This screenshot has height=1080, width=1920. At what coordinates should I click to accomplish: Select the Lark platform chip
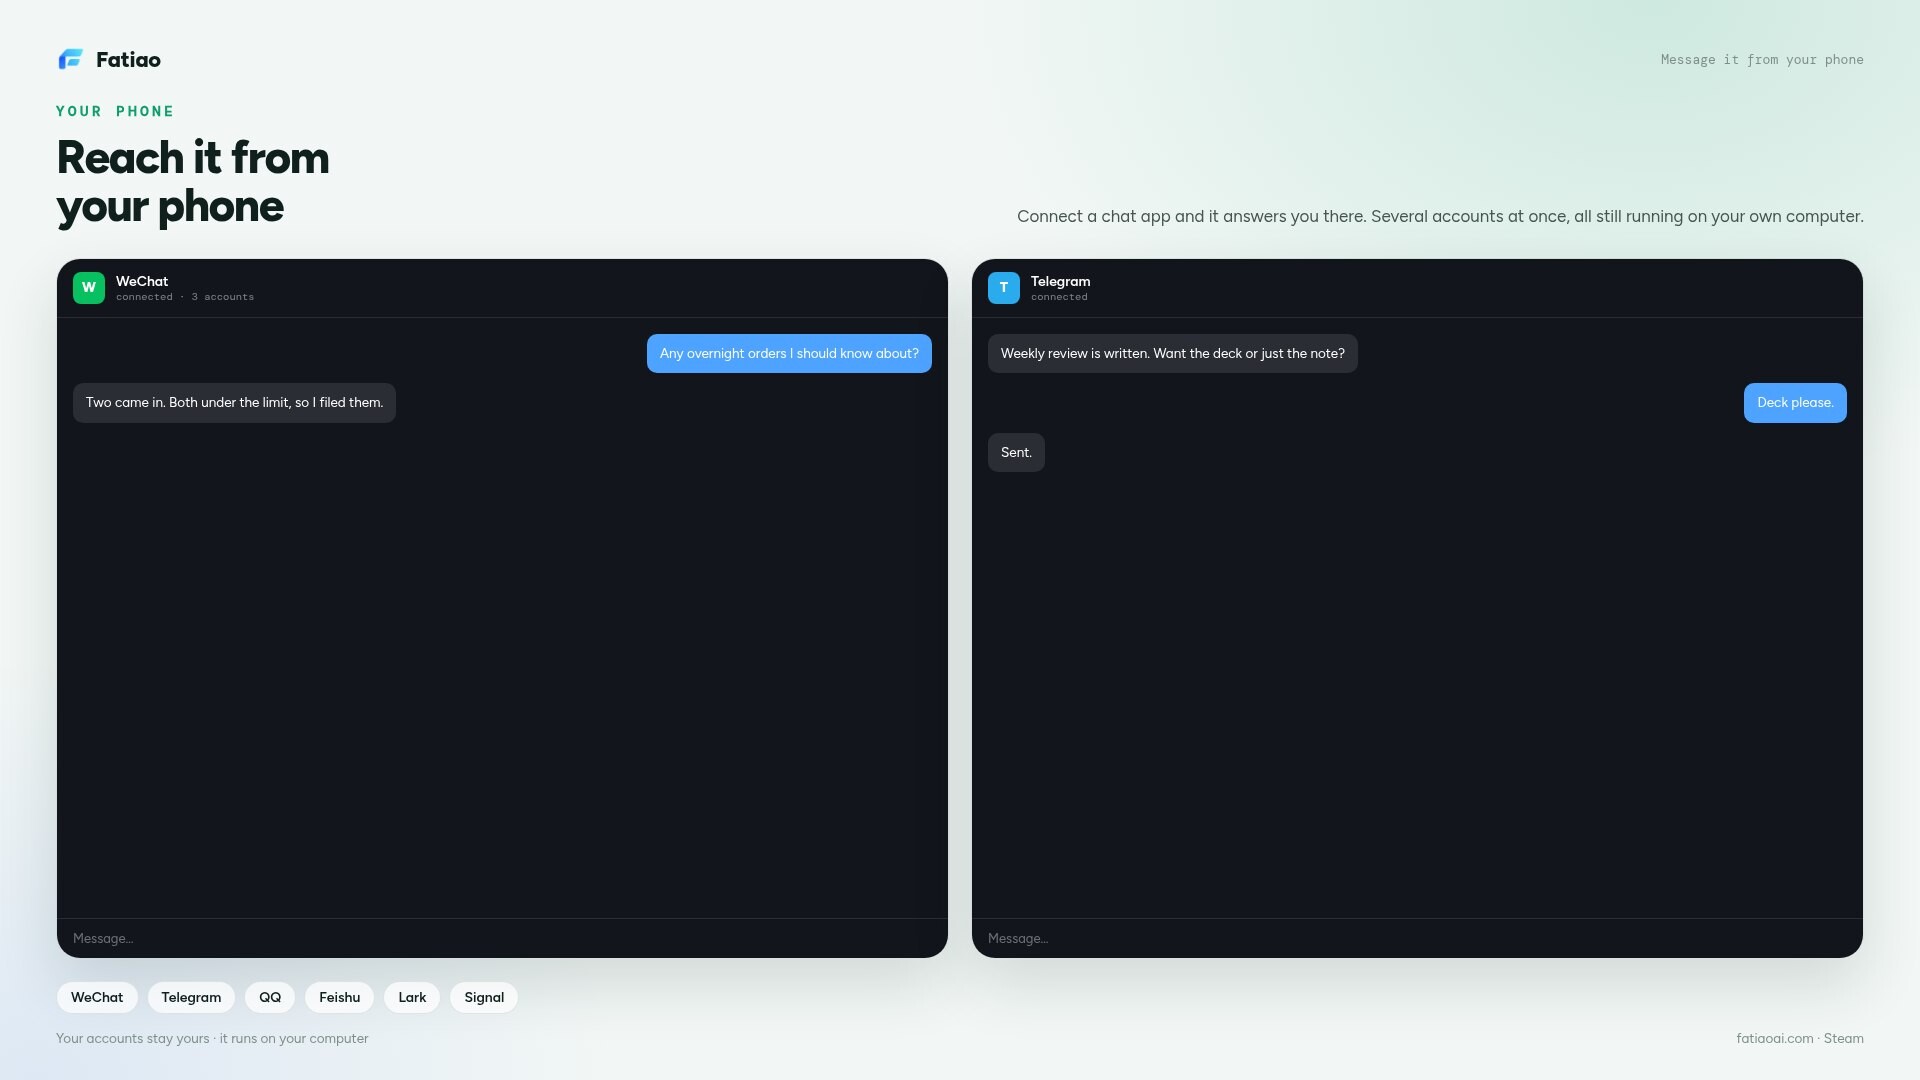click(412, 997)
